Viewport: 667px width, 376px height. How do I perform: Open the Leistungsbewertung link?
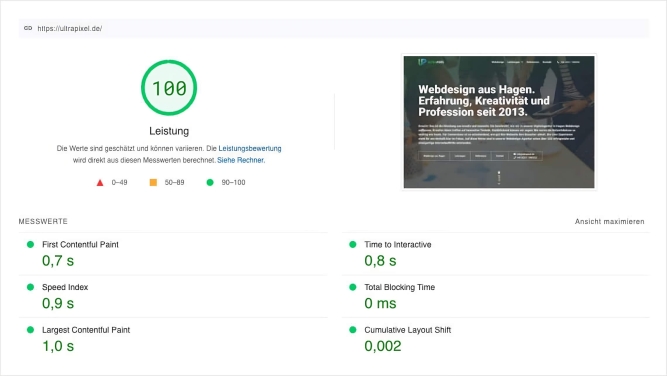click(250, 148)
